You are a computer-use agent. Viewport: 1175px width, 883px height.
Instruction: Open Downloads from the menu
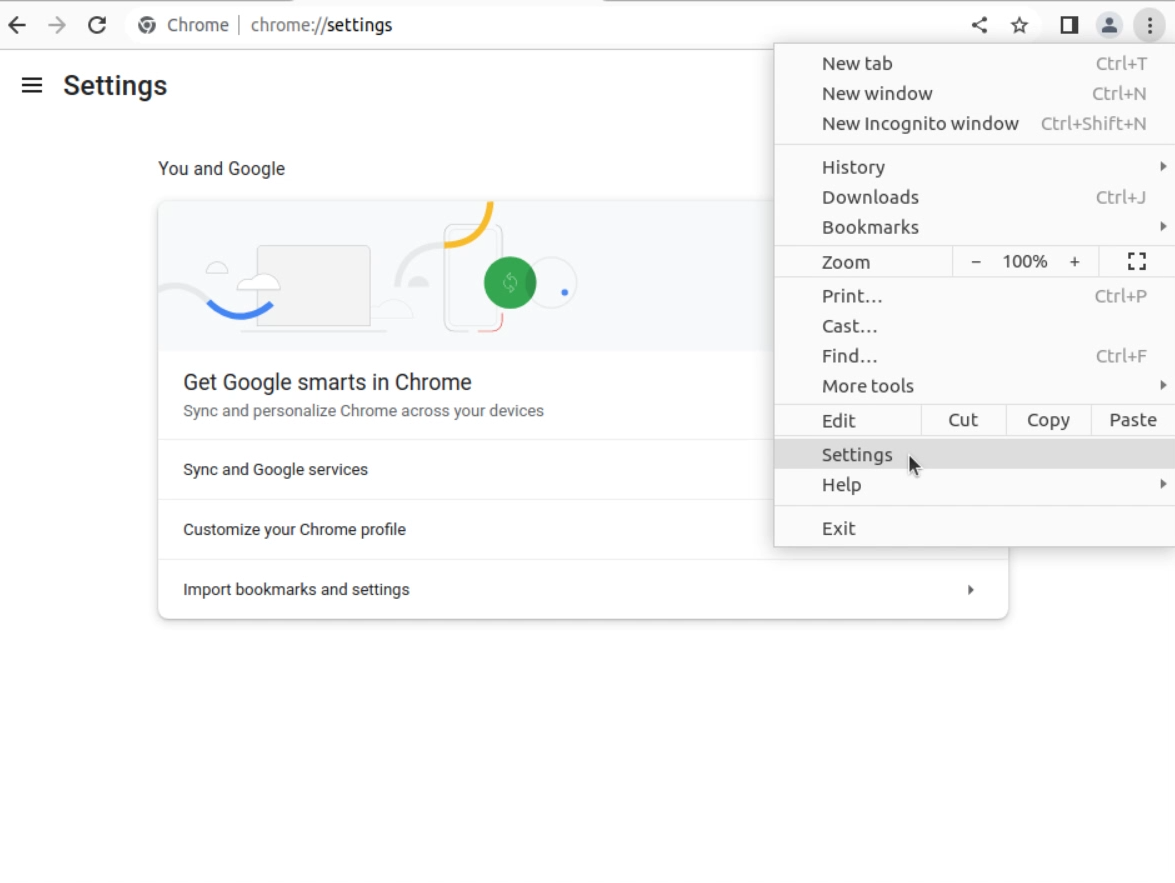[x=974, y=197]
